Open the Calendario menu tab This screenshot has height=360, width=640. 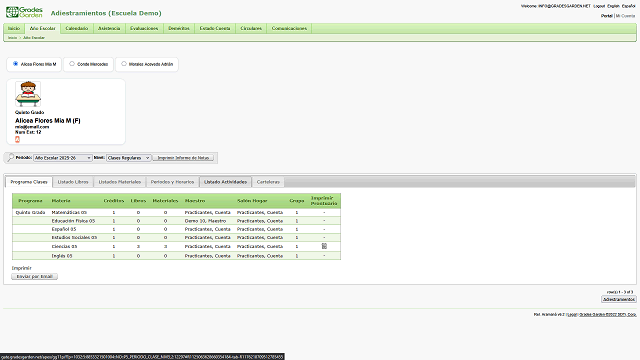point(77,29)
